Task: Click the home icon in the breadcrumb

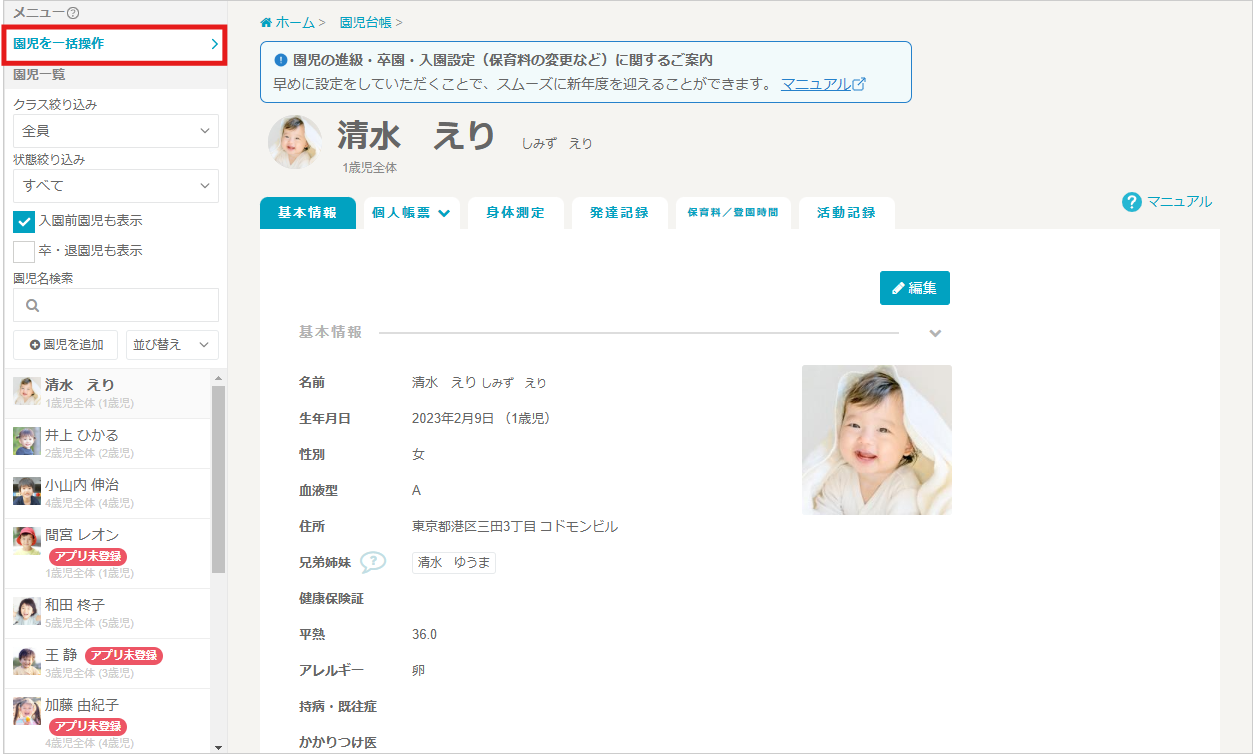Action: [x=265, y=20]
